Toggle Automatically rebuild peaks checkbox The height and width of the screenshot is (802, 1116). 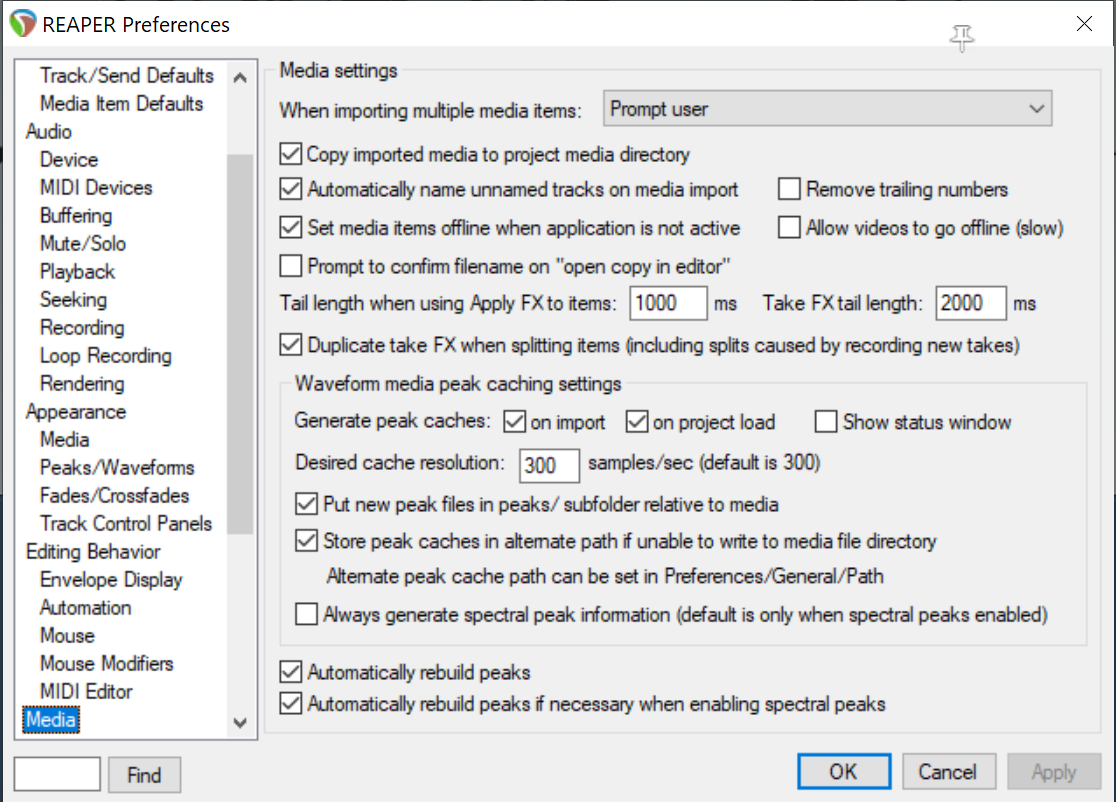(x=291, y=672)
